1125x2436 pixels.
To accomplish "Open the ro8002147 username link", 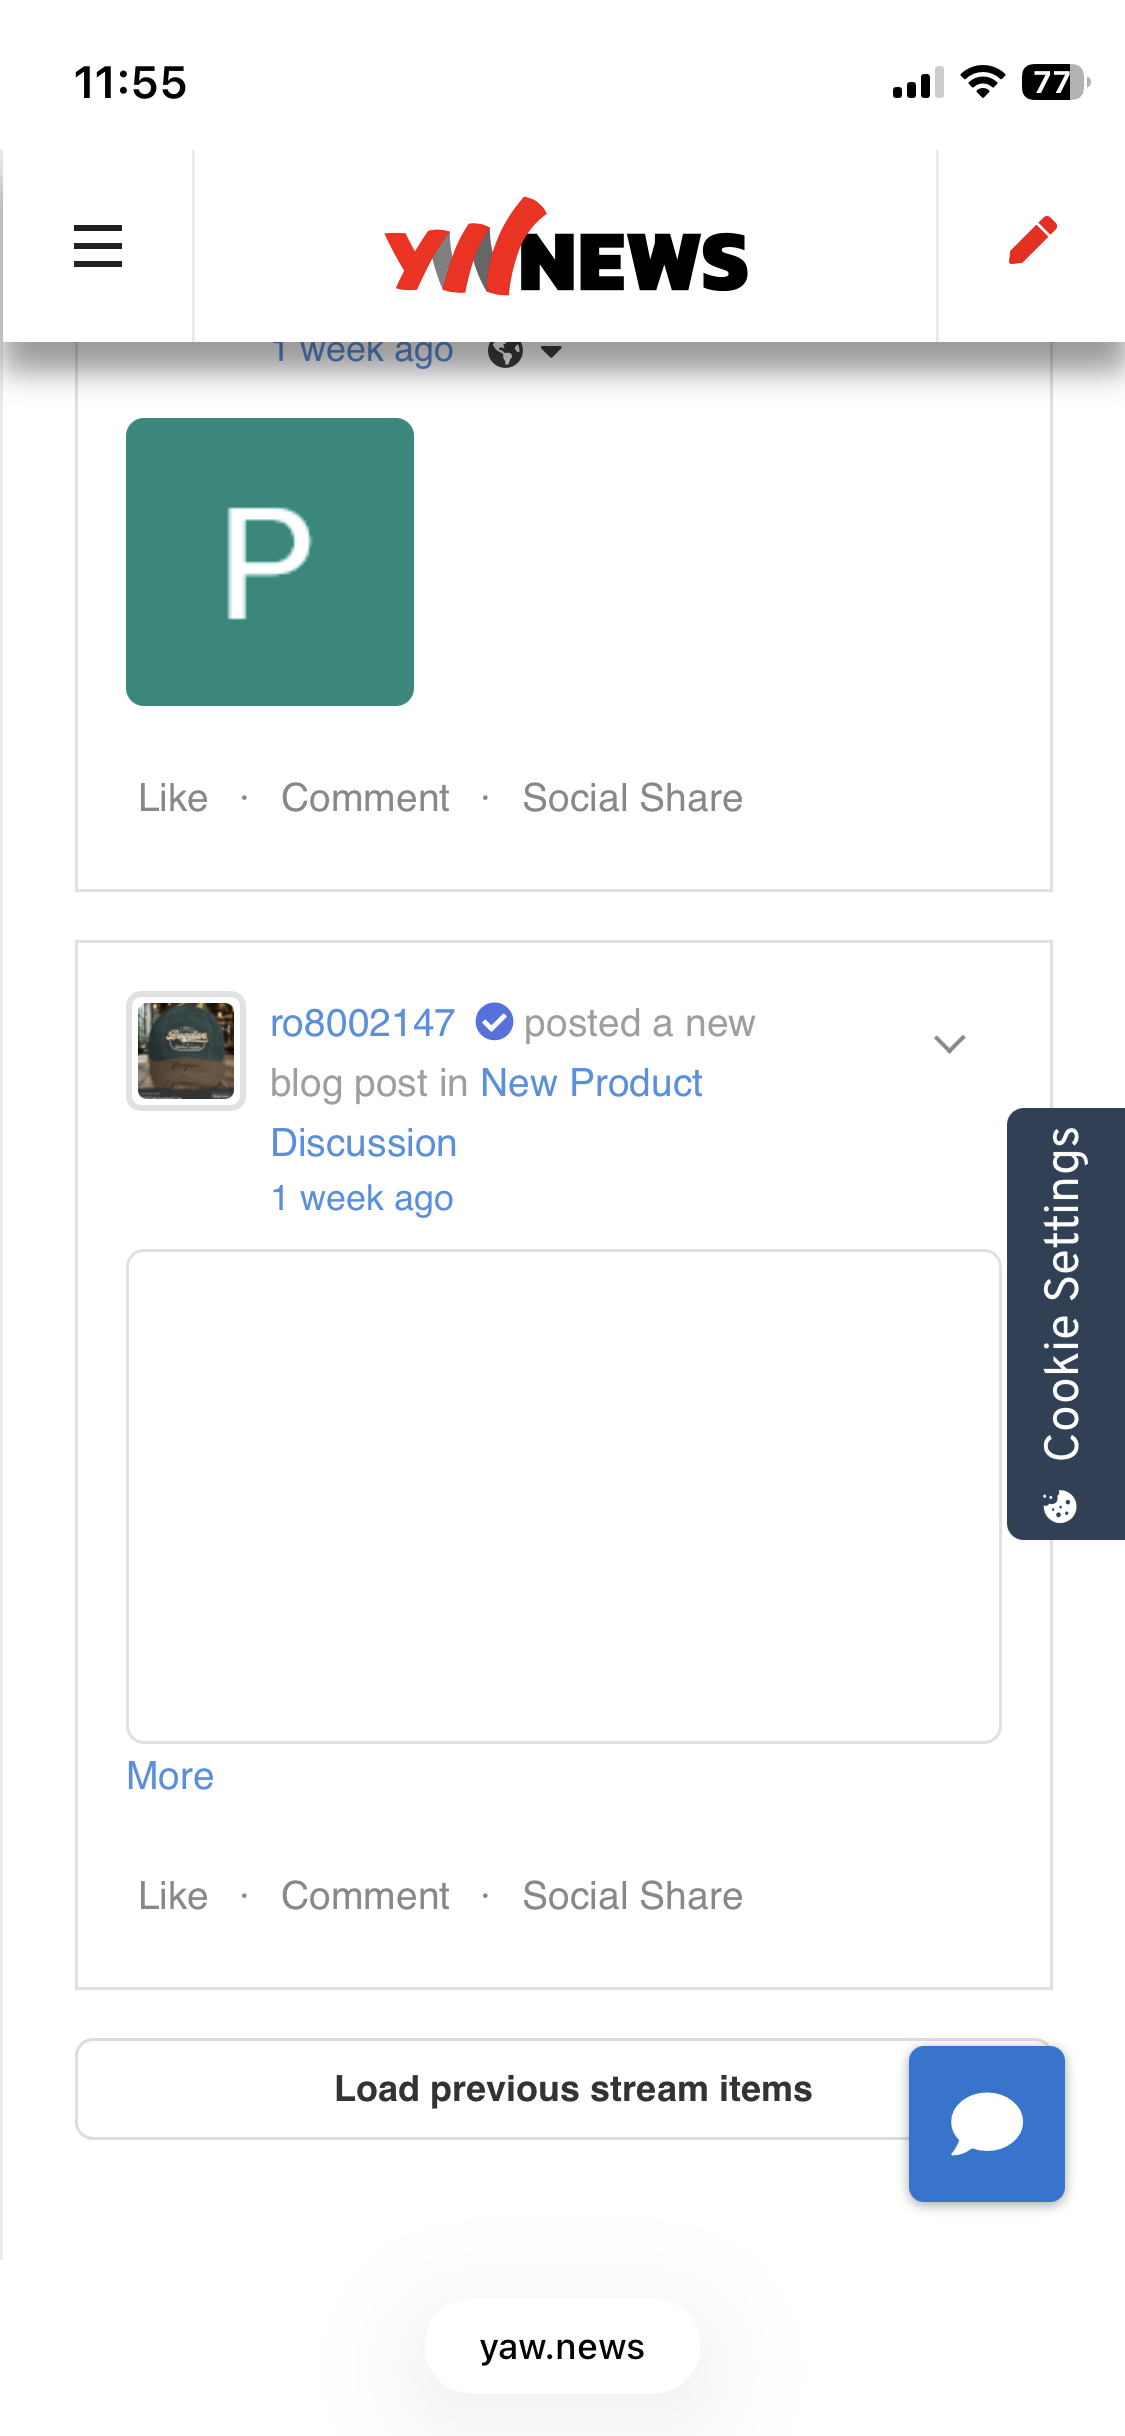I will coord(363,1023).
